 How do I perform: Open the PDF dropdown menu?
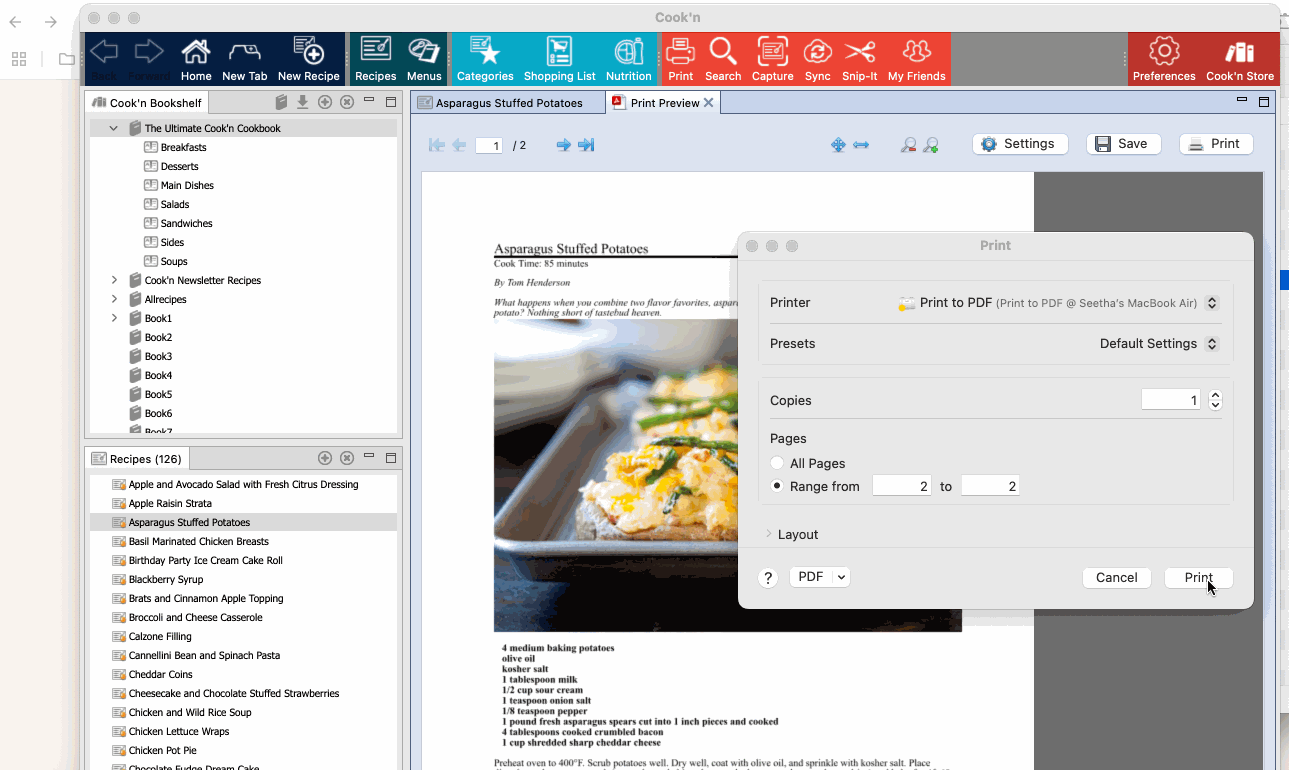(x=820, y=577)
